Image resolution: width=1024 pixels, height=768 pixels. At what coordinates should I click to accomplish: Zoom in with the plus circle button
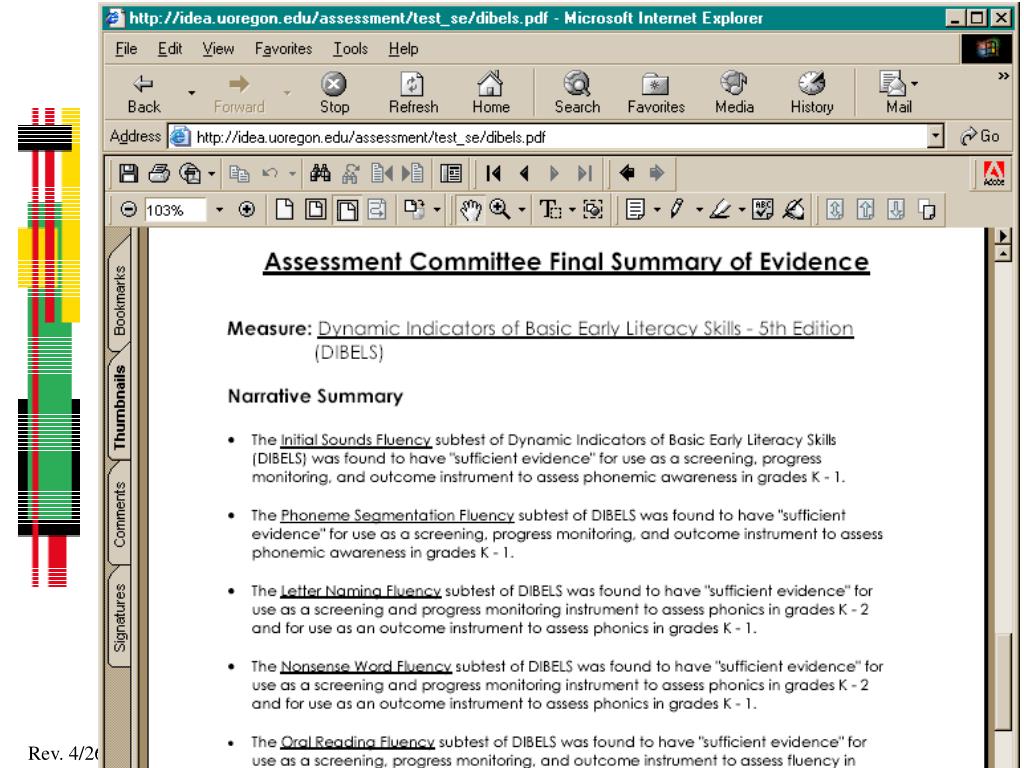pos(247,210)
